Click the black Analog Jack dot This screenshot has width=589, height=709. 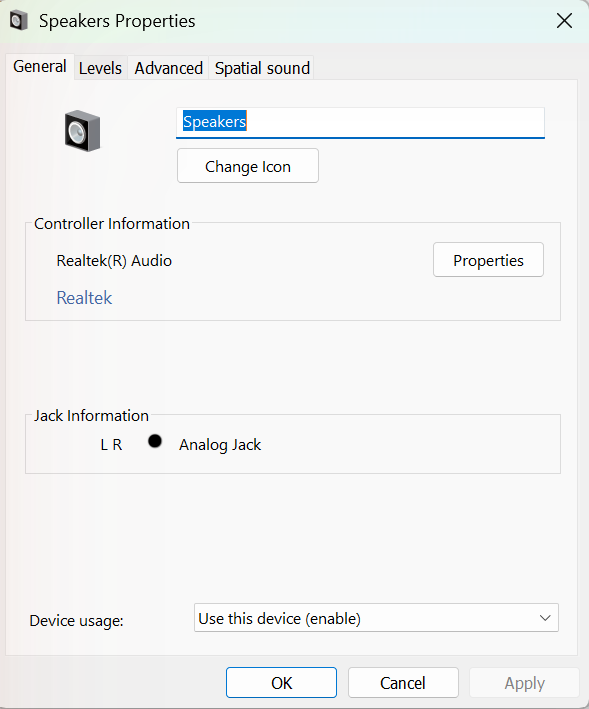(155, 441)
